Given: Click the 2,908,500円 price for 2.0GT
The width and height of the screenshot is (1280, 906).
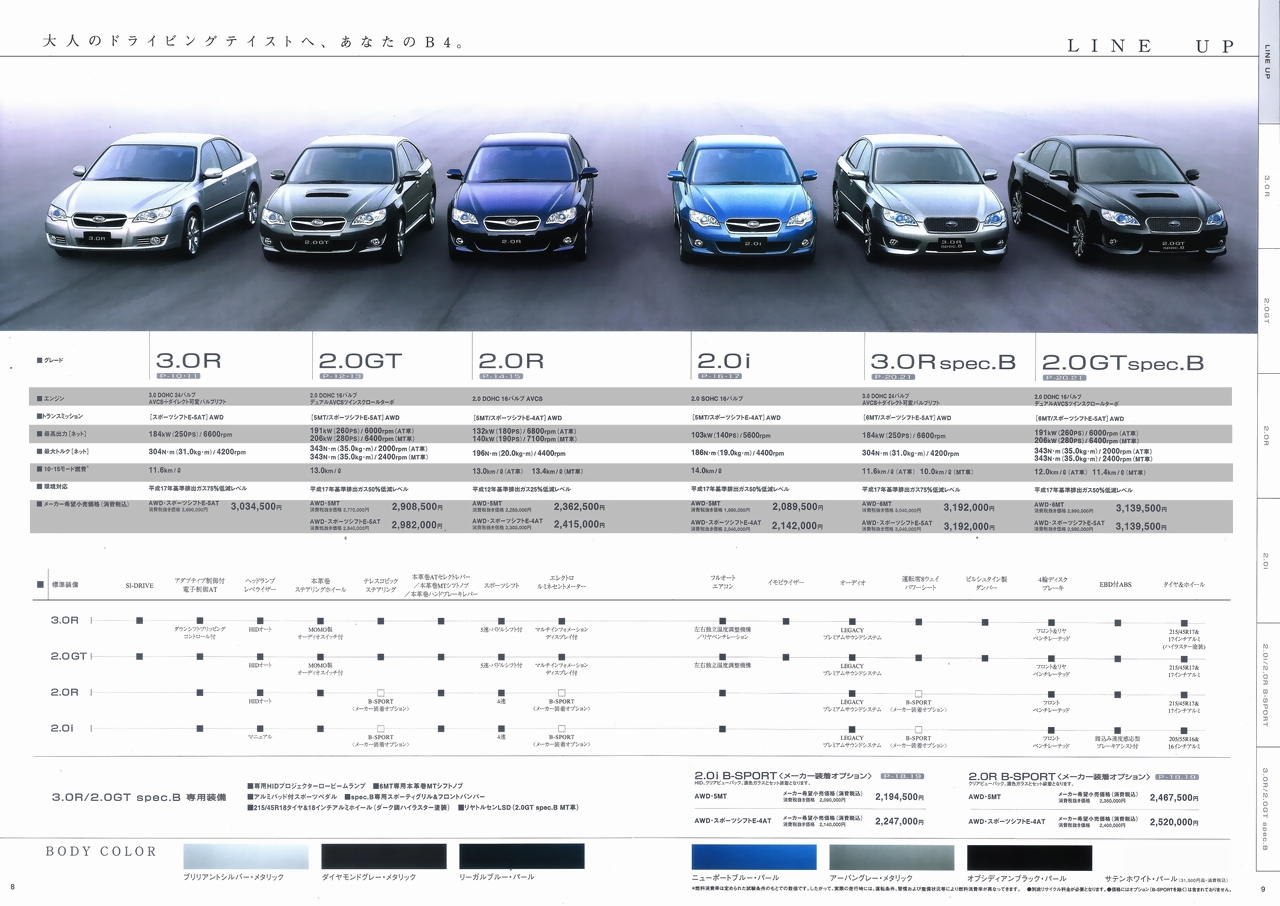Looking at the screenshot, I should [416, 507].
